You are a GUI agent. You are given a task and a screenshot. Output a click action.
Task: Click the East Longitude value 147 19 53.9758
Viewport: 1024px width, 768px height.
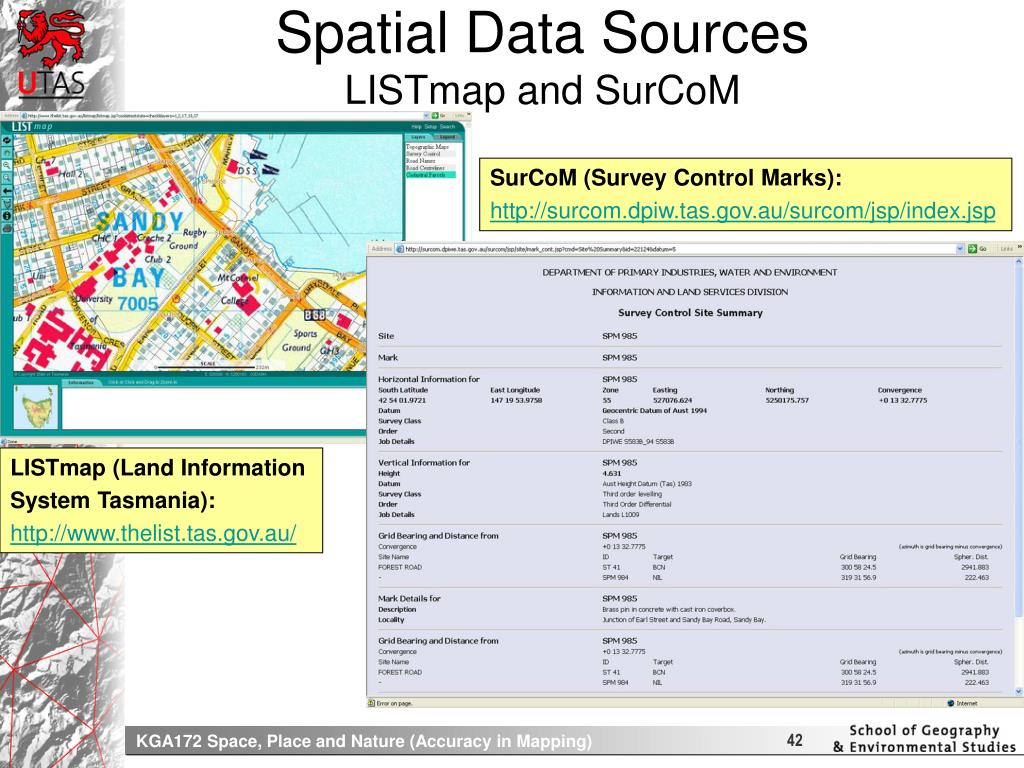point(516,400)
